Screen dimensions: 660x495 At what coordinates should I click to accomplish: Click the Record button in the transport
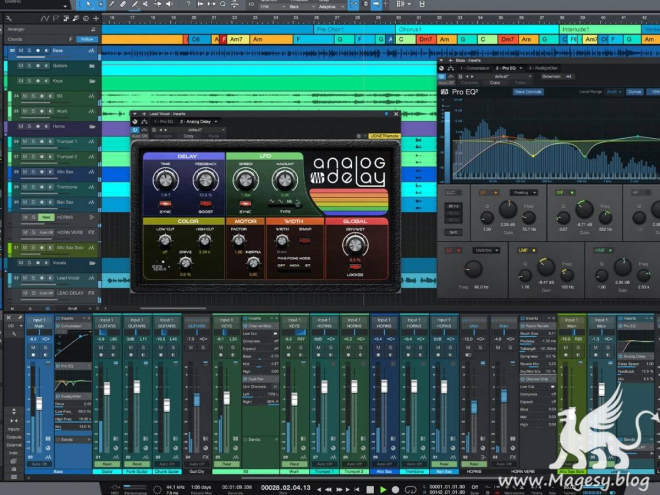coord(395,490)
